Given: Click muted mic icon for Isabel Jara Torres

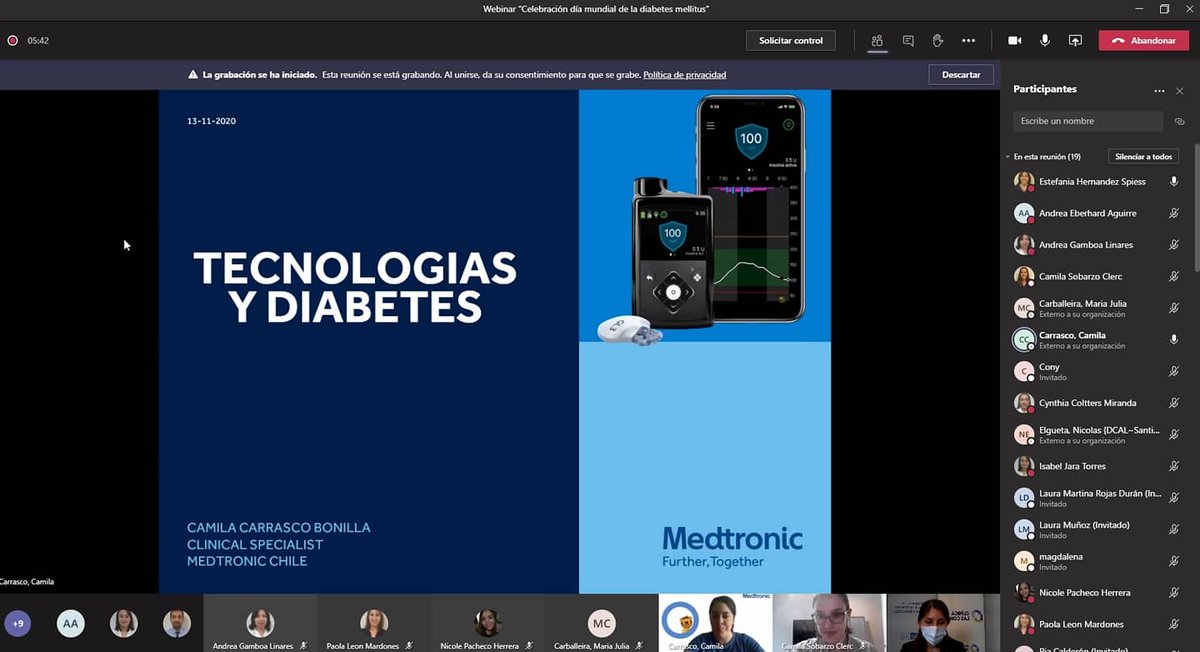Looking at the screenshot, I should click(1174, 466).
